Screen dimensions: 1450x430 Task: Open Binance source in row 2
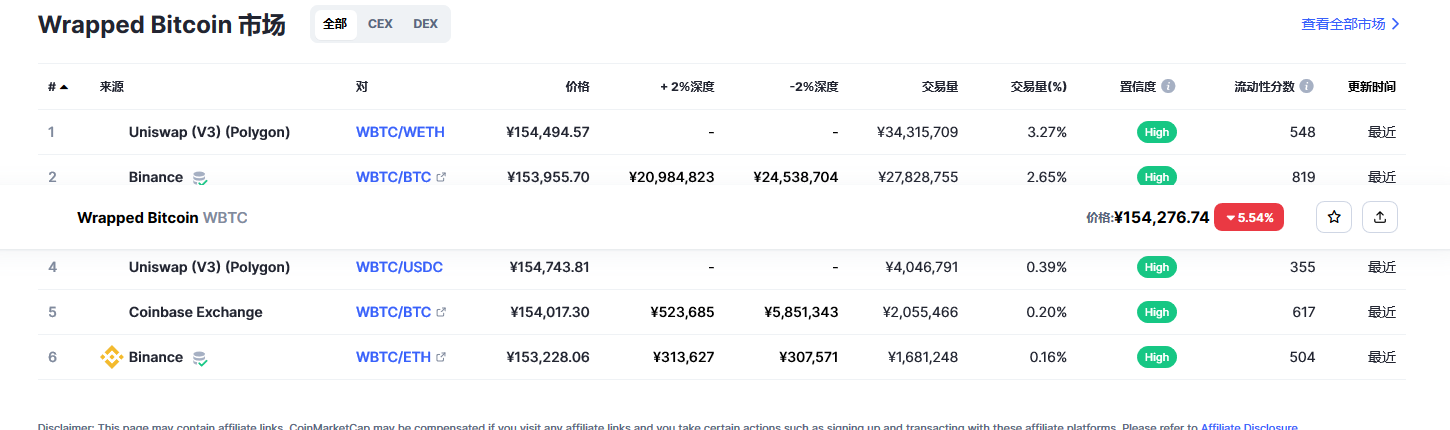(x=156, y=177)
